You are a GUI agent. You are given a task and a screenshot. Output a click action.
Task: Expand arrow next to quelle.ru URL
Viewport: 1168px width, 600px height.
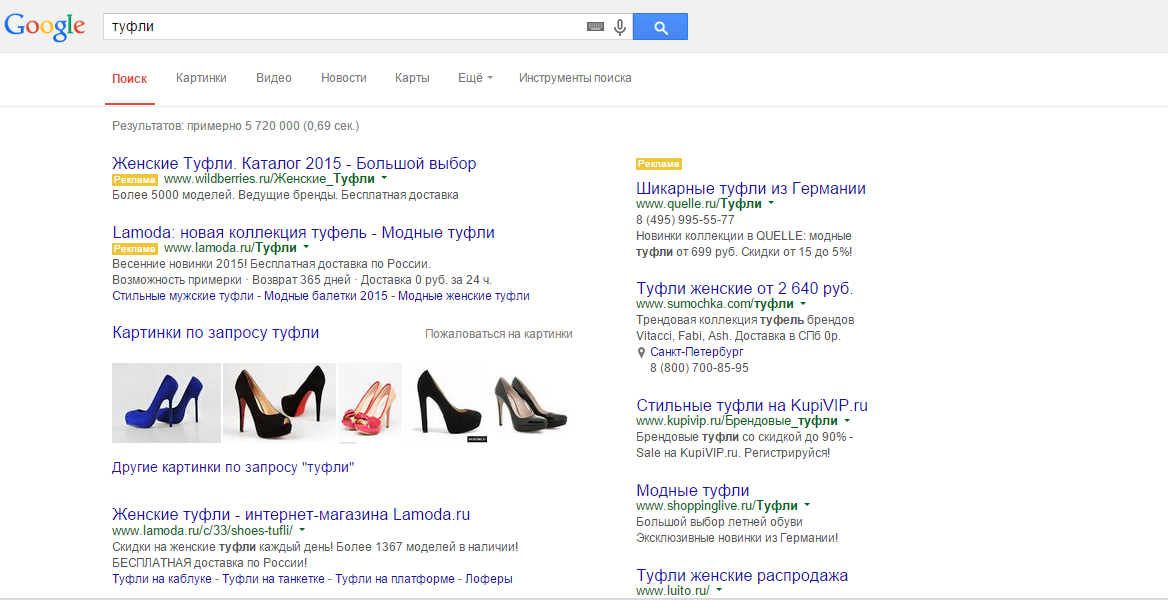(x=771, y=203)
